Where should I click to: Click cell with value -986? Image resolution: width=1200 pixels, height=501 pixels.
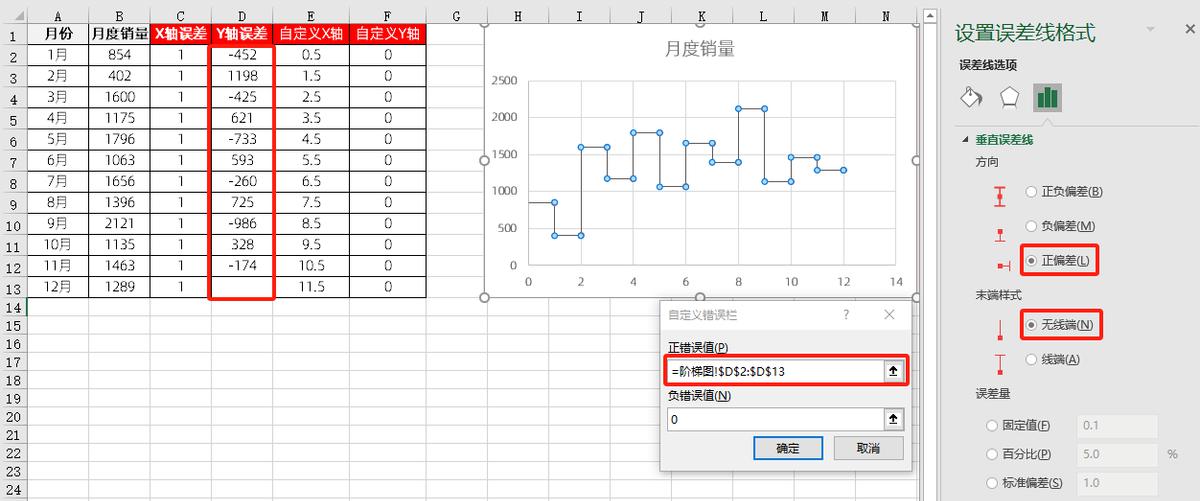241,223
